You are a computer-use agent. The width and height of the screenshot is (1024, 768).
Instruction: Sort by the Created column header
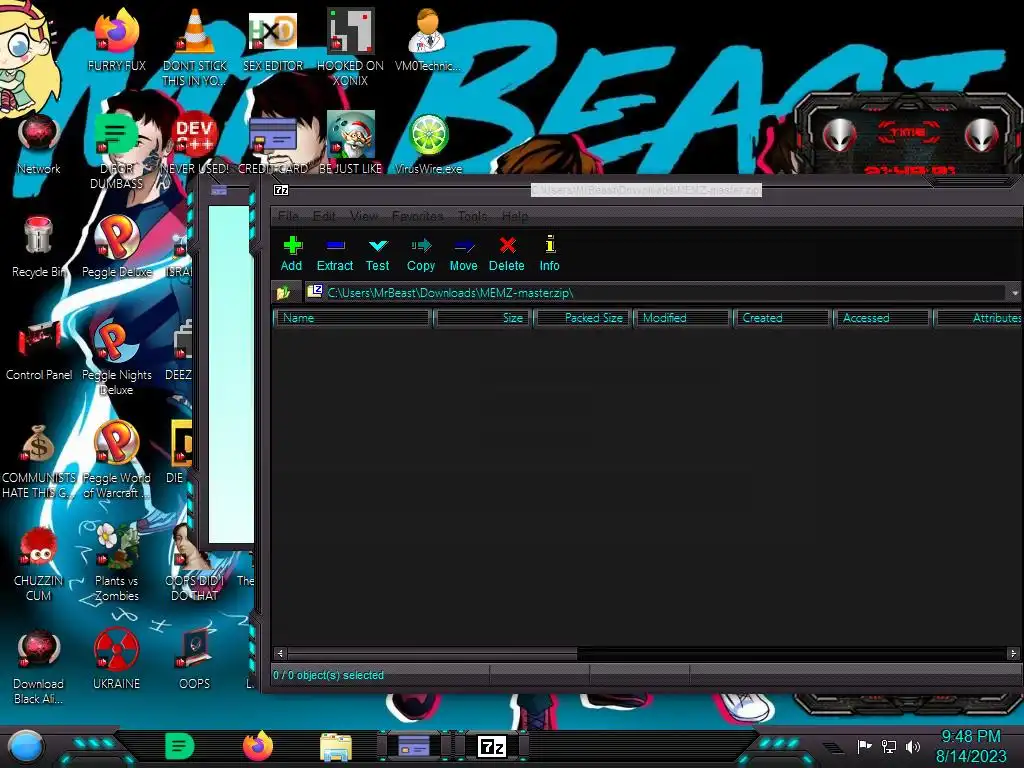pyautogui.click(x=782, y=318)
